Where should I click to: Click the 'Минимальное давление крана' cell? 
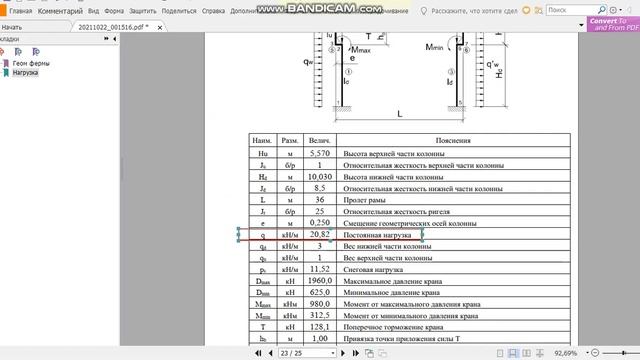[x=453, y=292]
